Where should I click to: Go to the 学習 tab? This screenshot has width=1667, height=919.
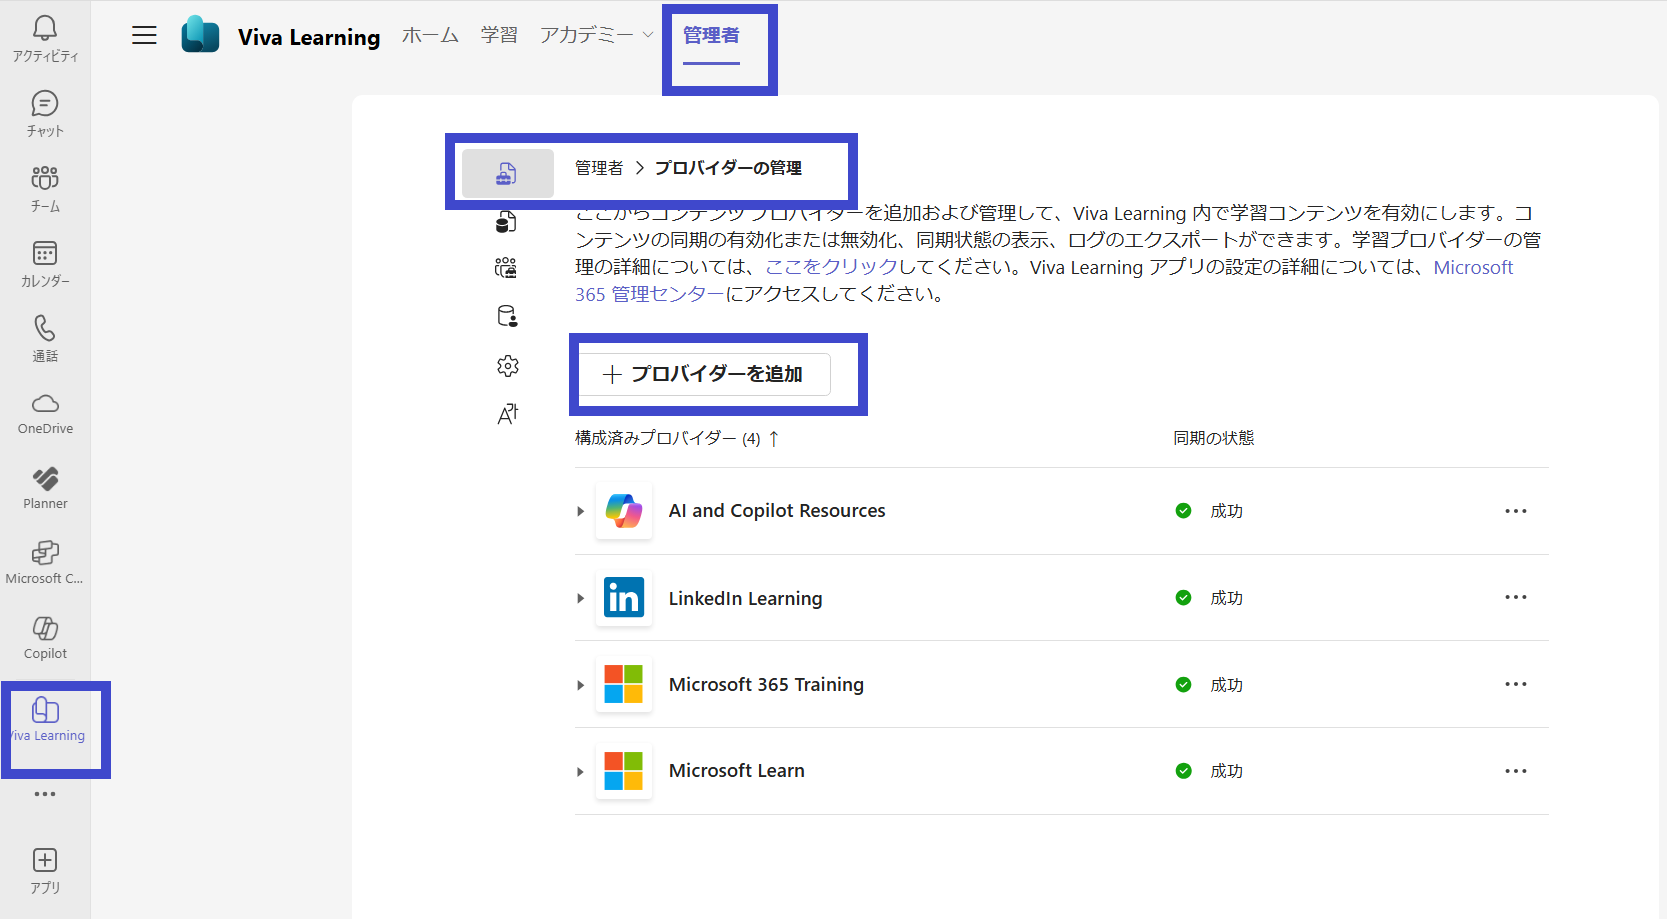pos(499,35)
